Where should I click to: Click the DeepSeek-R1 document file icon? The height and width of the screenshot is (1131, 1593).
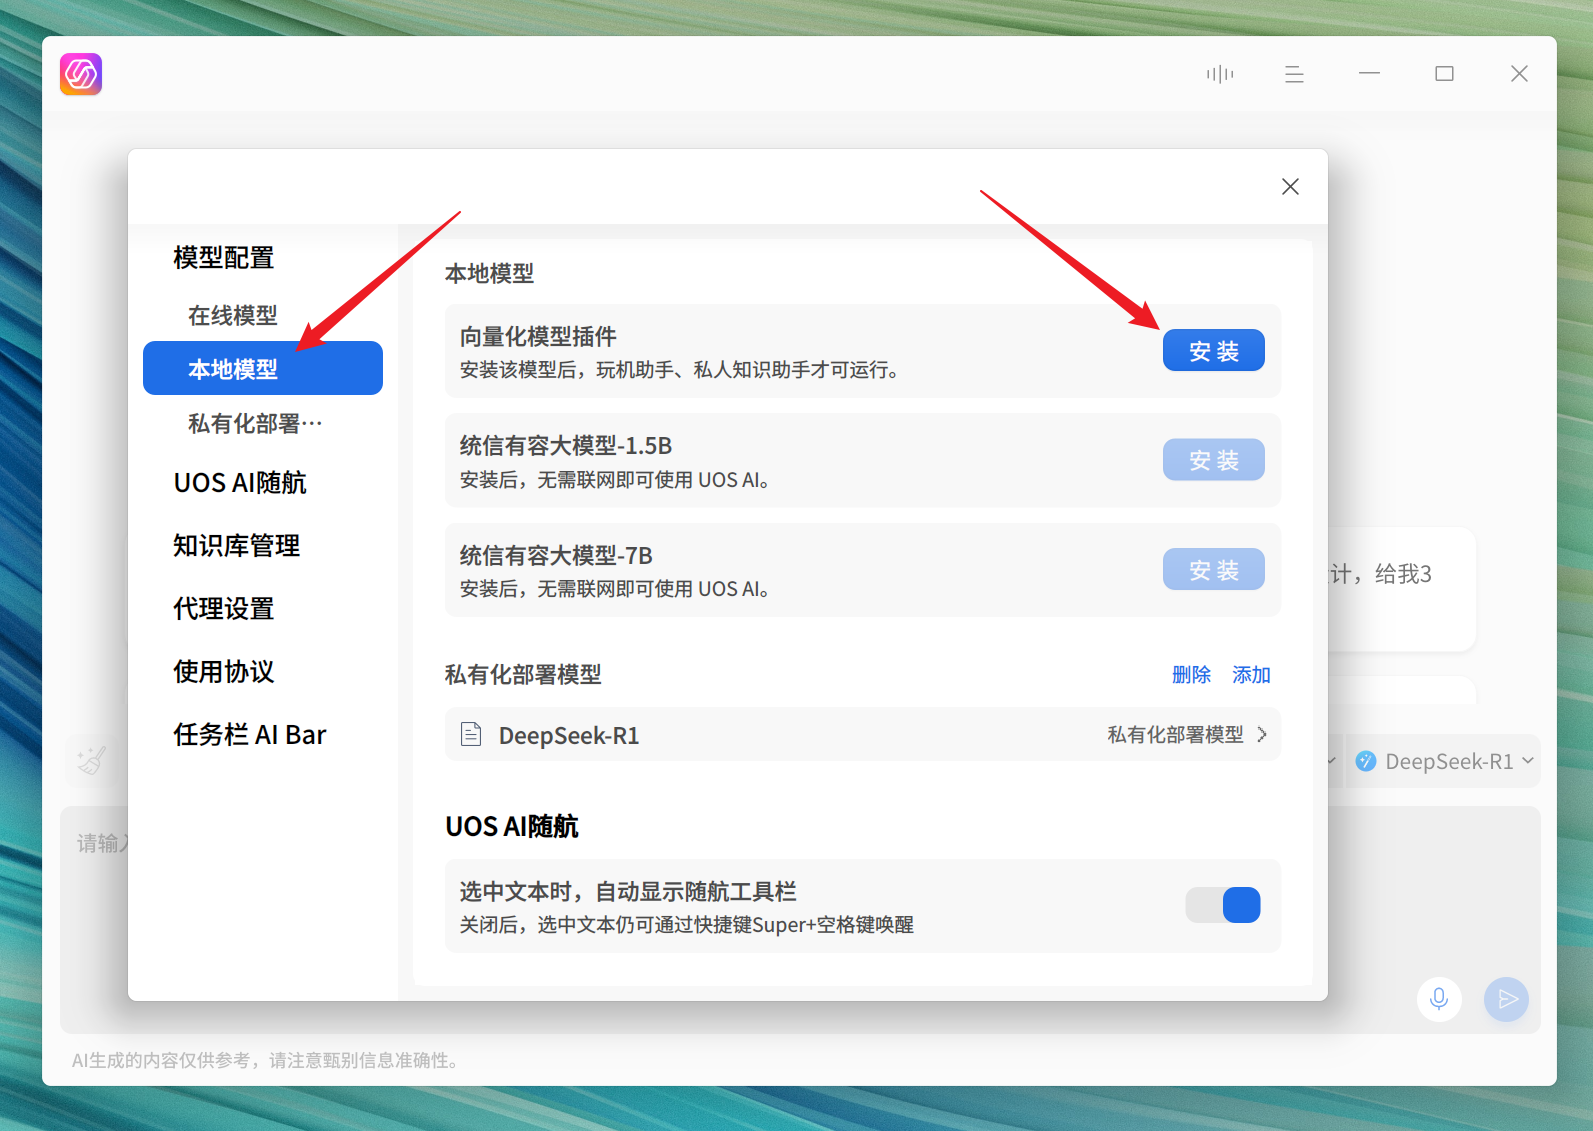471,735
